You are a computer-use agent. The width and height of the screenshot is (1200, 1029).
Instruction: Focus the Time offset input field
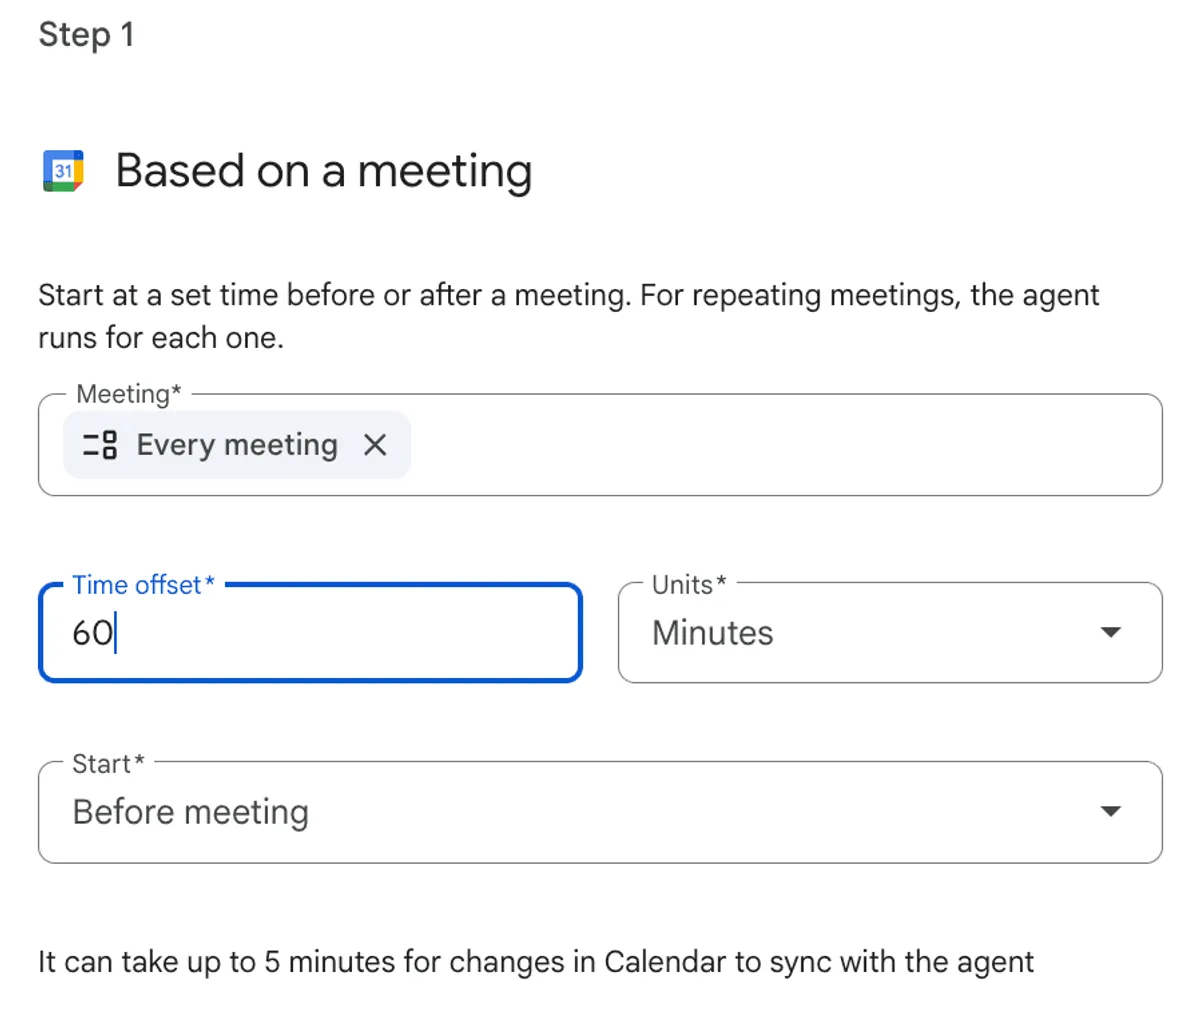click(x=310, y=633)
